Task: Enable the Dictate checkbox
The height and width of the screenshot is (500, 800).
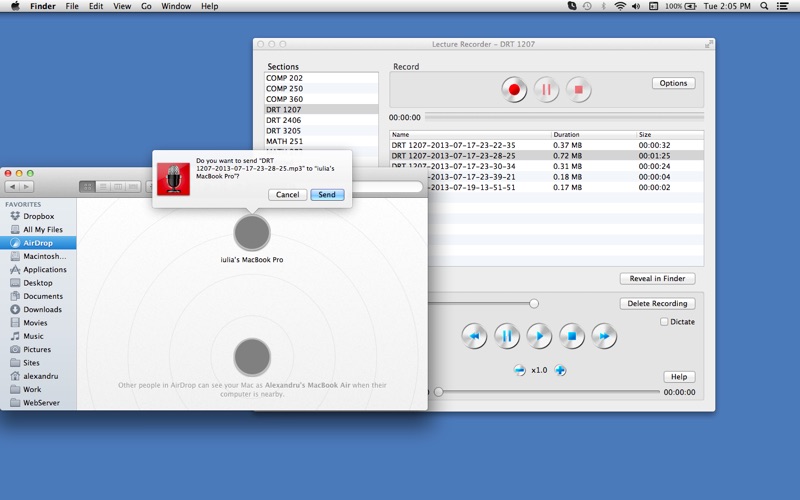Action: click(664, 322)
